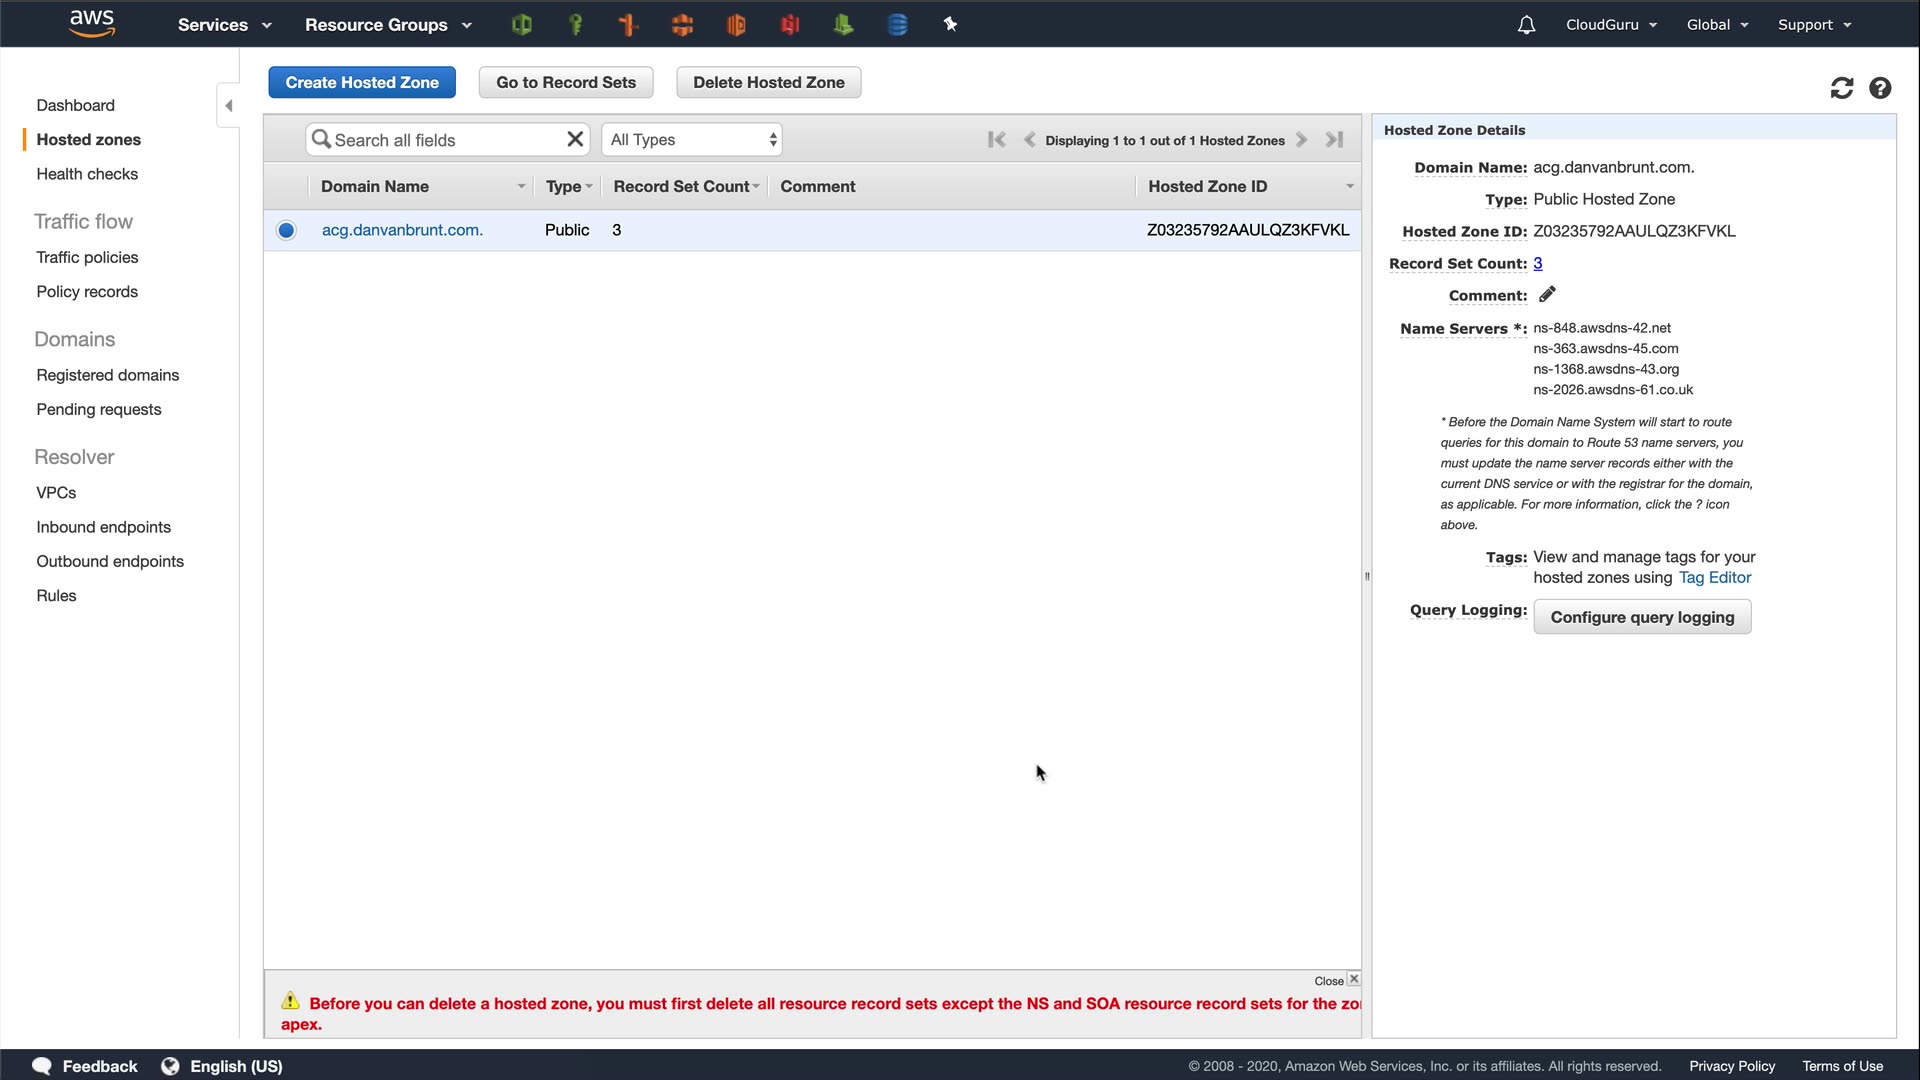Open Registered domains in sidebar

[x=108, y=375]
